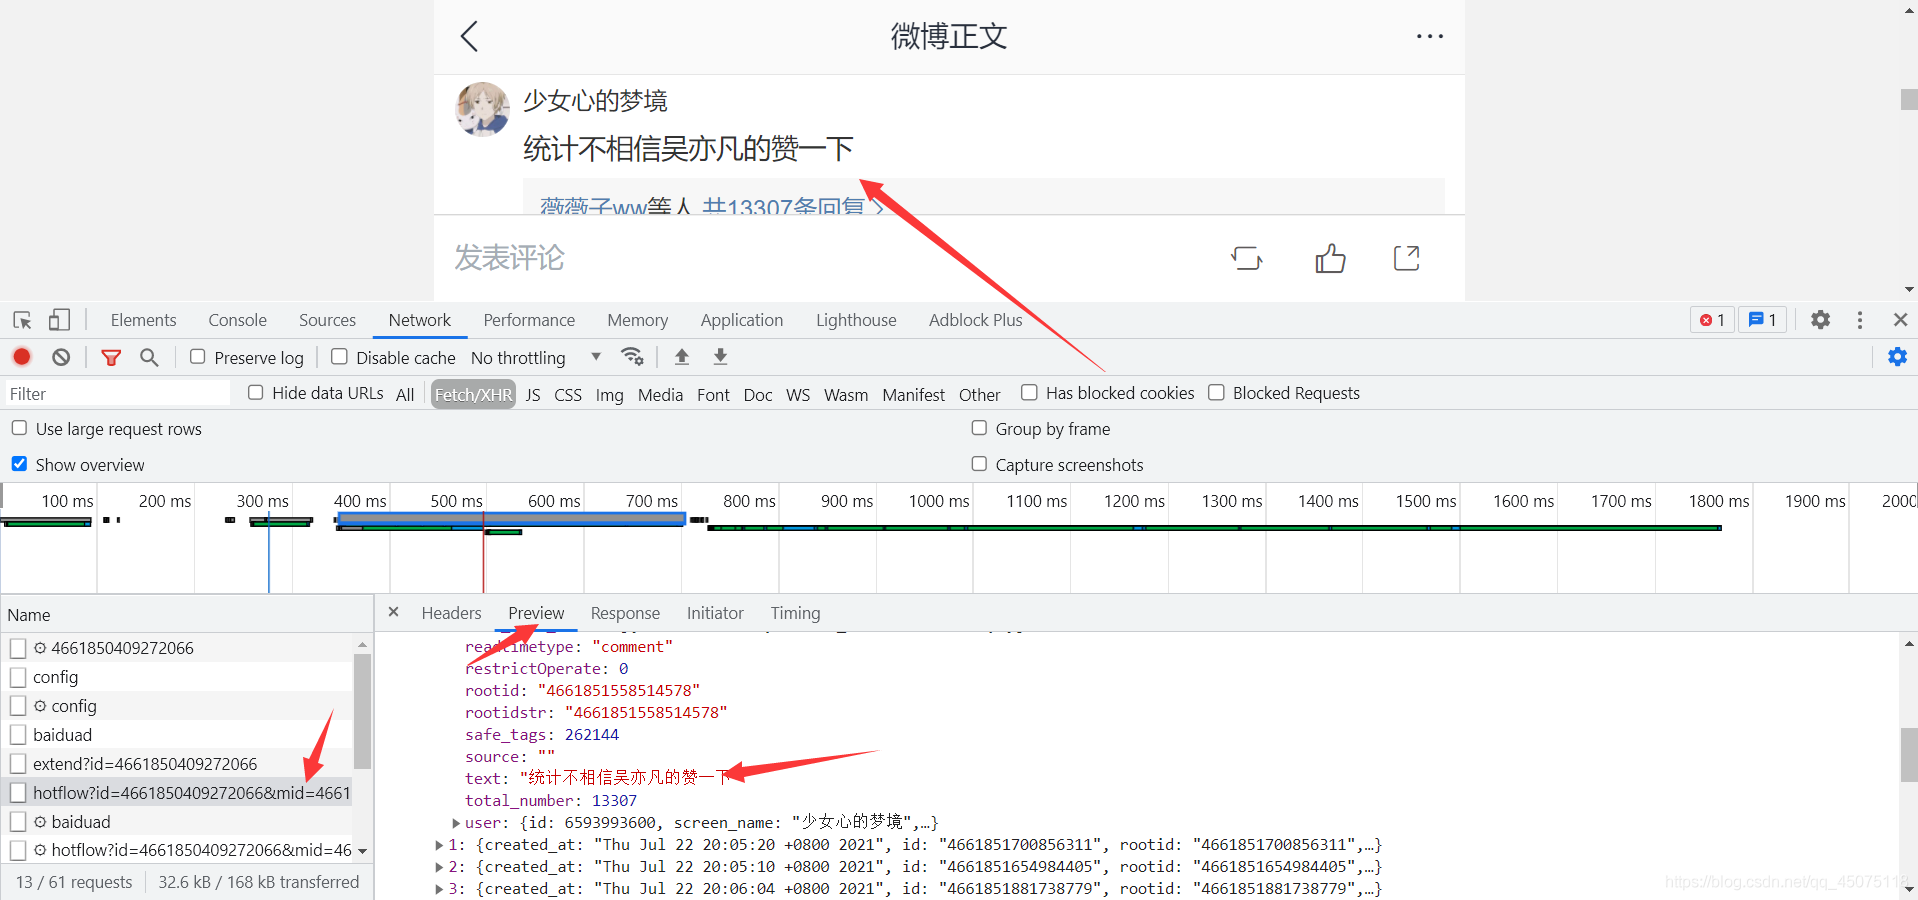Click the back arrow in Weibo header

point(469,36)
